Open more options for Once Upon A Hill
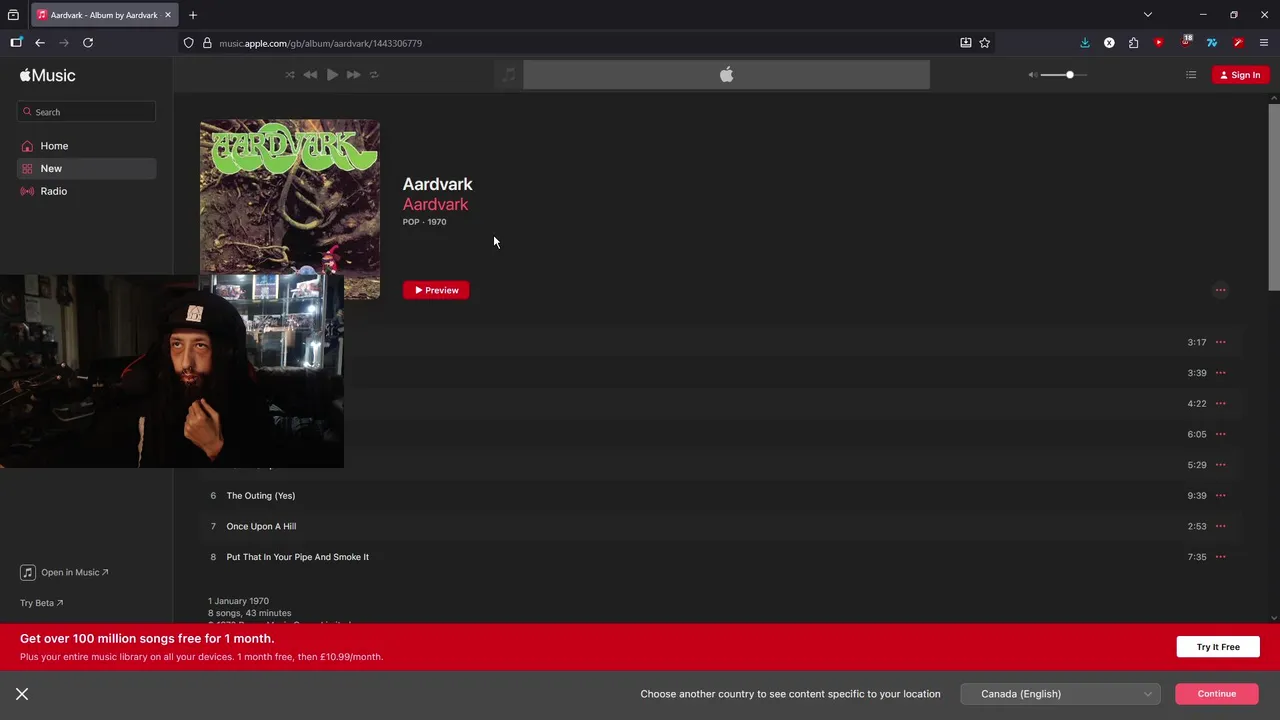1280x720 pixels. (x=1220, y=526)
